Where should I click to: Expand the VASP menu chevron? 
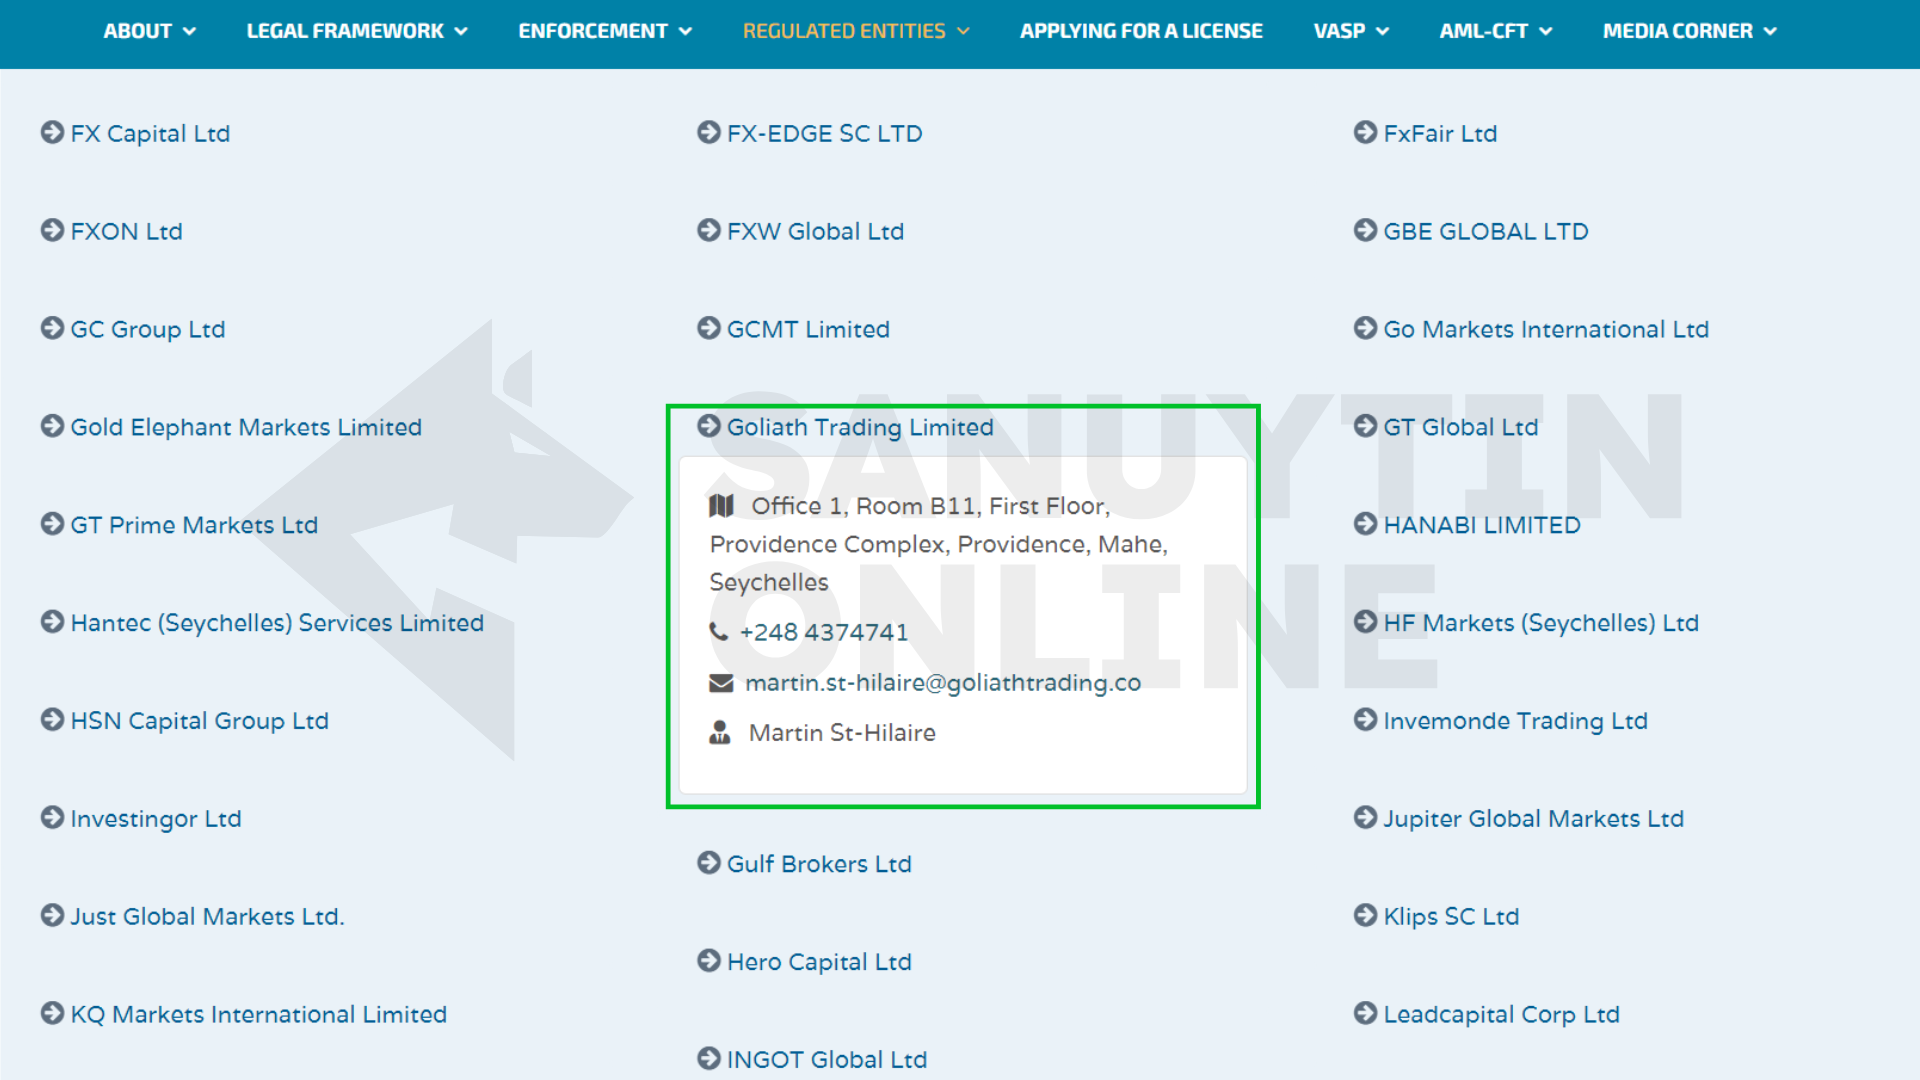[1383, 31]
